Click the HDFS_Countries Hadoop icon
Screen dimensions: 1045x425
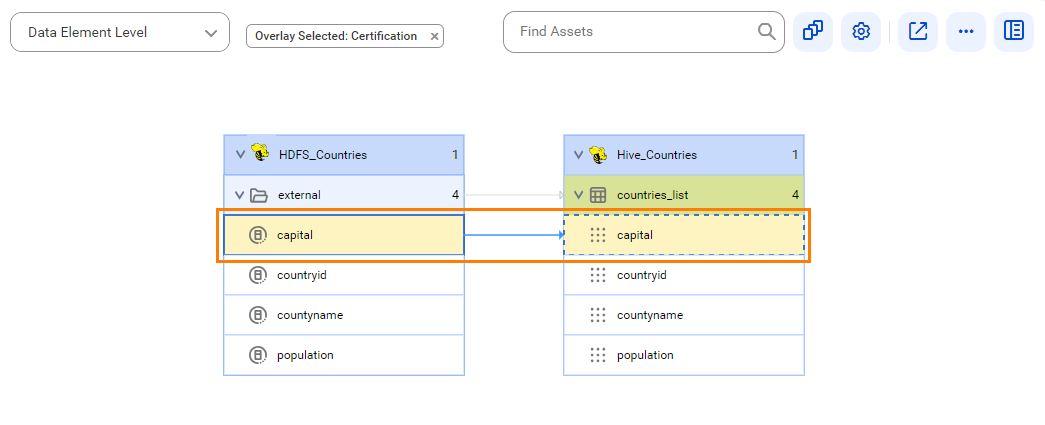point(261,154)
